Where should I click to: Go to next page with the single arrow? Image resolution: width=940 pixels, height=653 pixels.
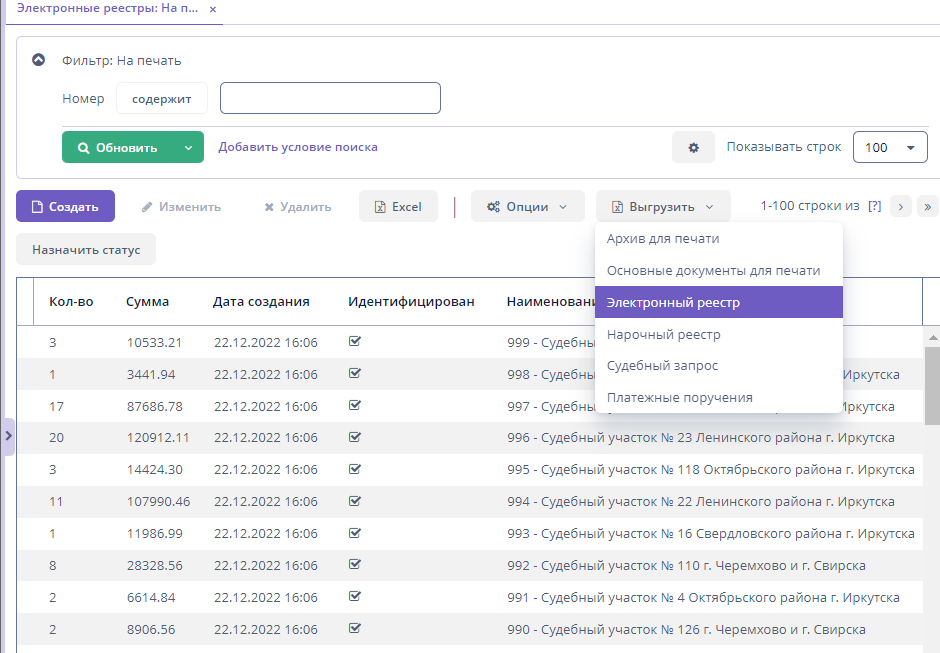coord(901,206)
